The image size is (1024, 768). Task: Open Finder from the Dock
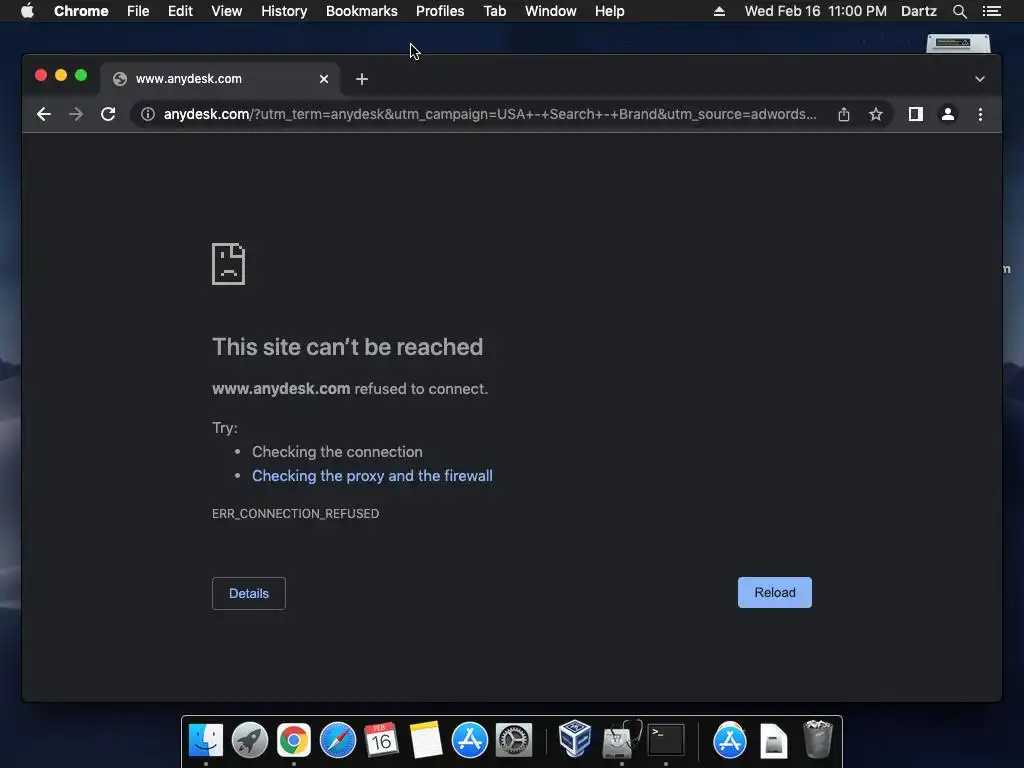[x=206, y=741]
